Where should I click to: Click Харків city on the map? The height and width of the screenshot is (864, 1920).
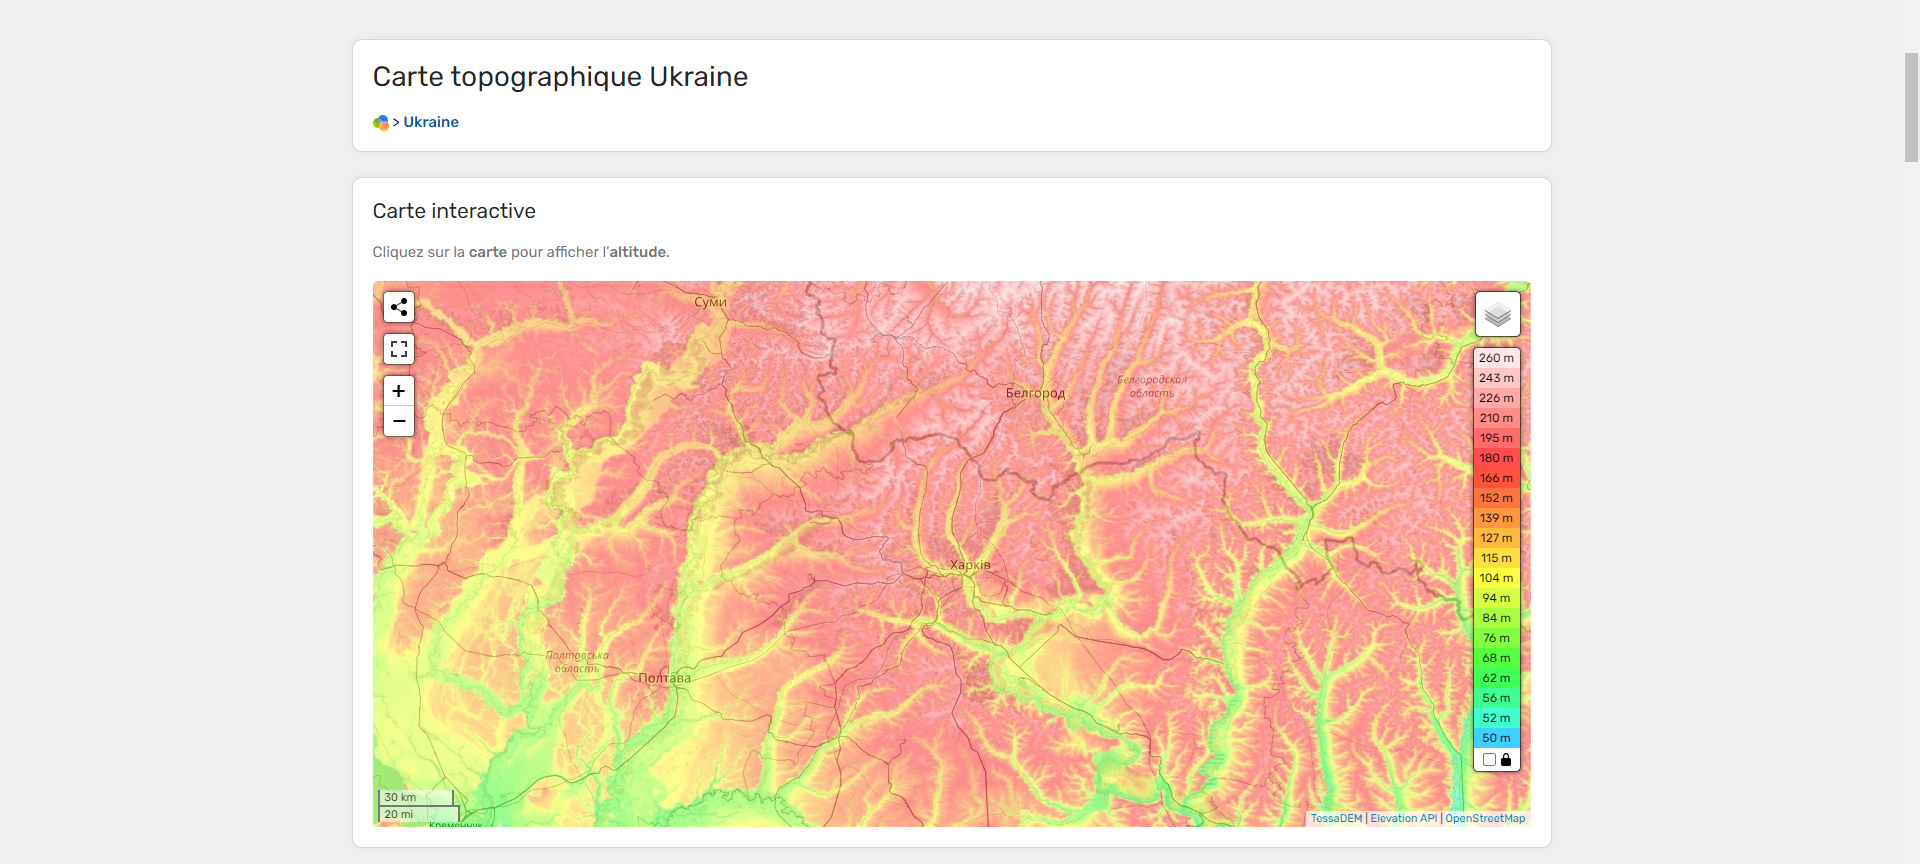(970, 565)
